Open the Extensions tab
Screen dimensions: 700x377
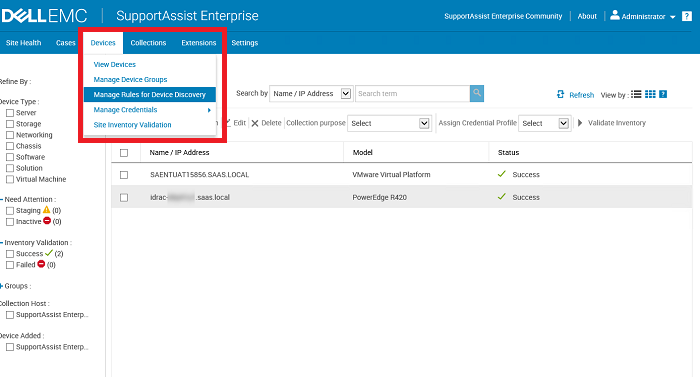199,43
